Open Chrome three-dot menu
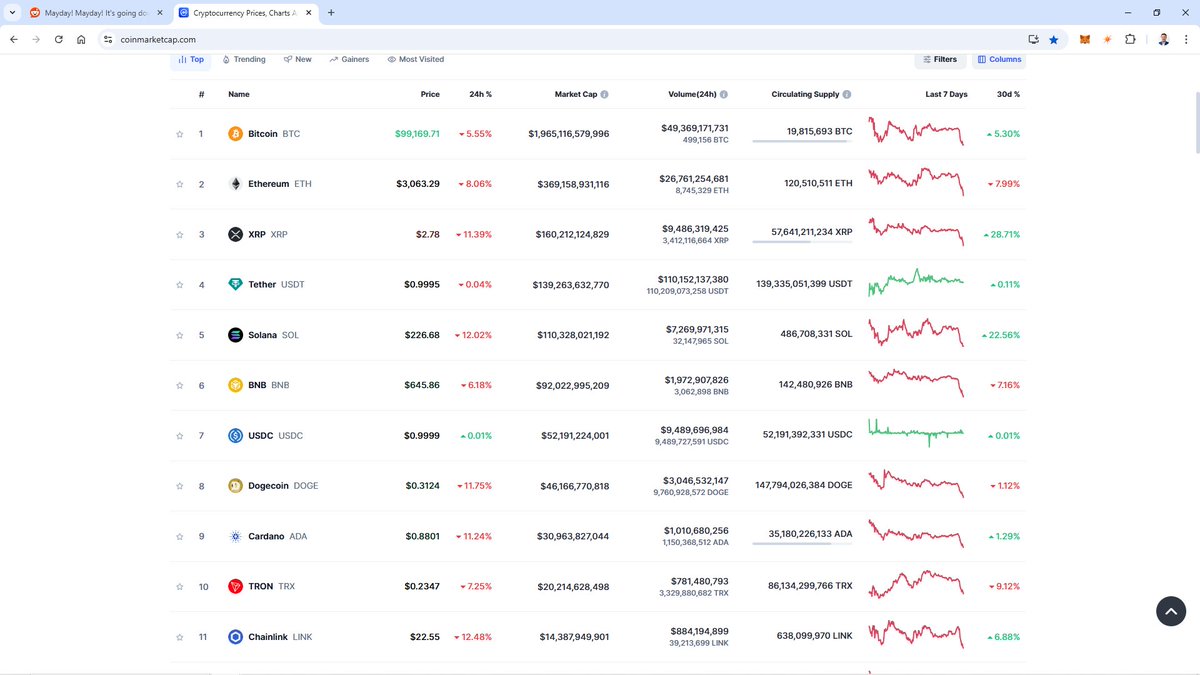1200x675 pixels. point(1186,39)
